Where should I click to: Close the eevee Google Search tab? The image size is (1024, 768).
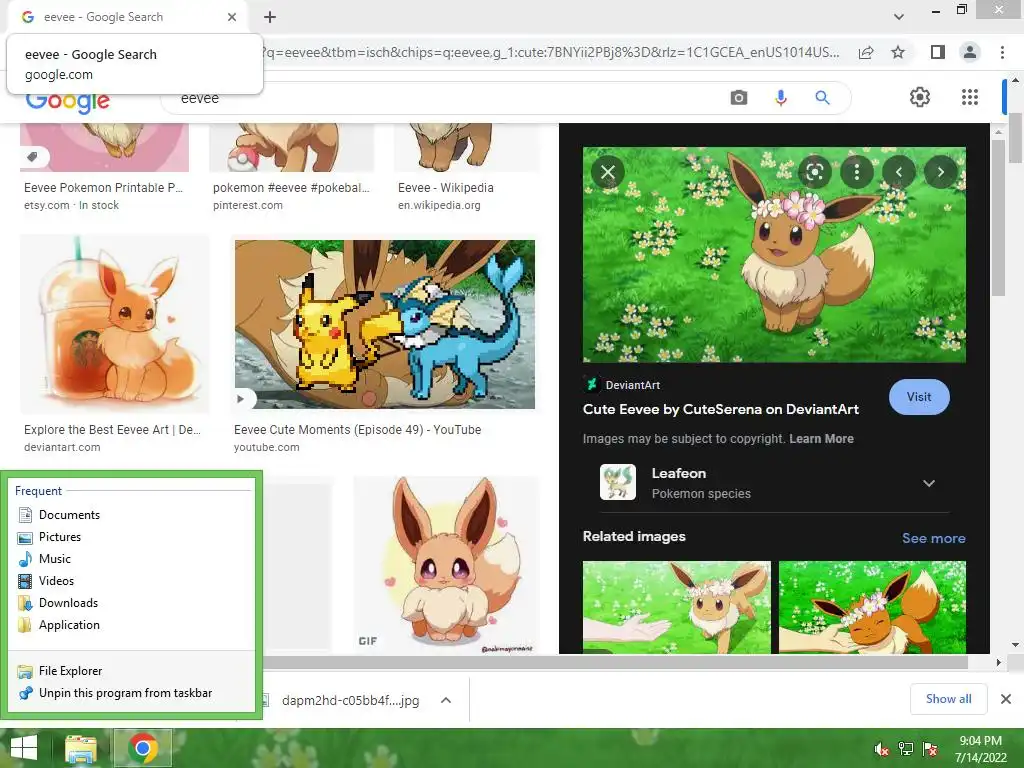[x=232, y=17]
